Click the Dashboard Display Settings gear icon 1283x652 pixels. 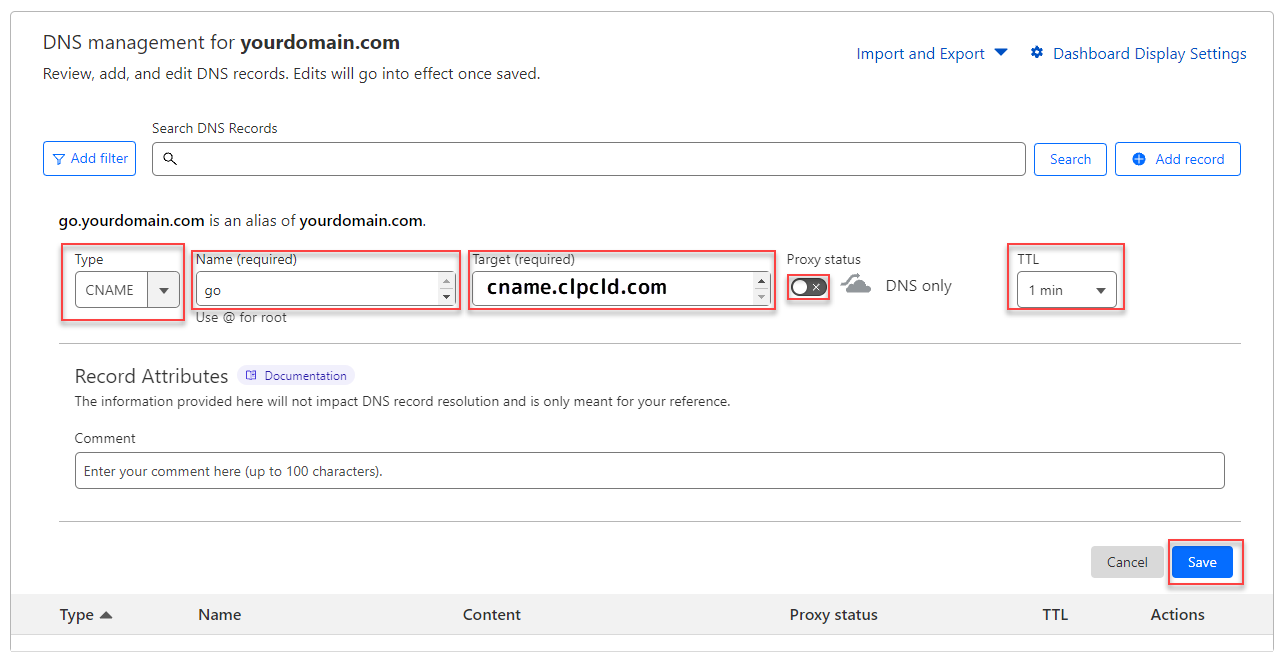pyautogui.click(x=1036, y=53)
